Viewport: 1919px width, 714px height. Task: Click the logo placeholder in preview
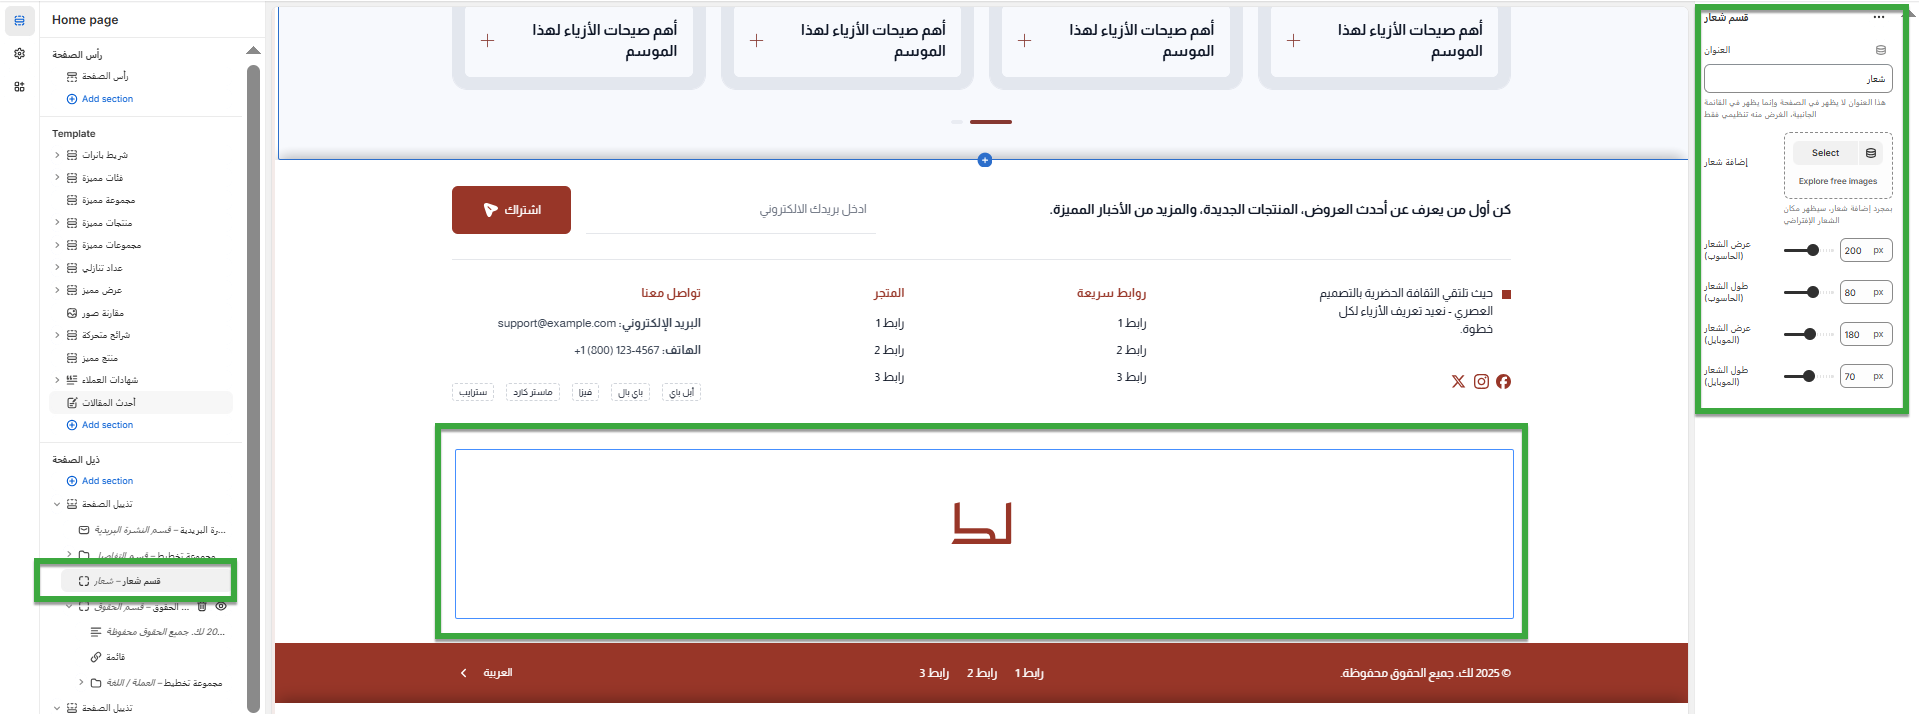coord(983,523)
